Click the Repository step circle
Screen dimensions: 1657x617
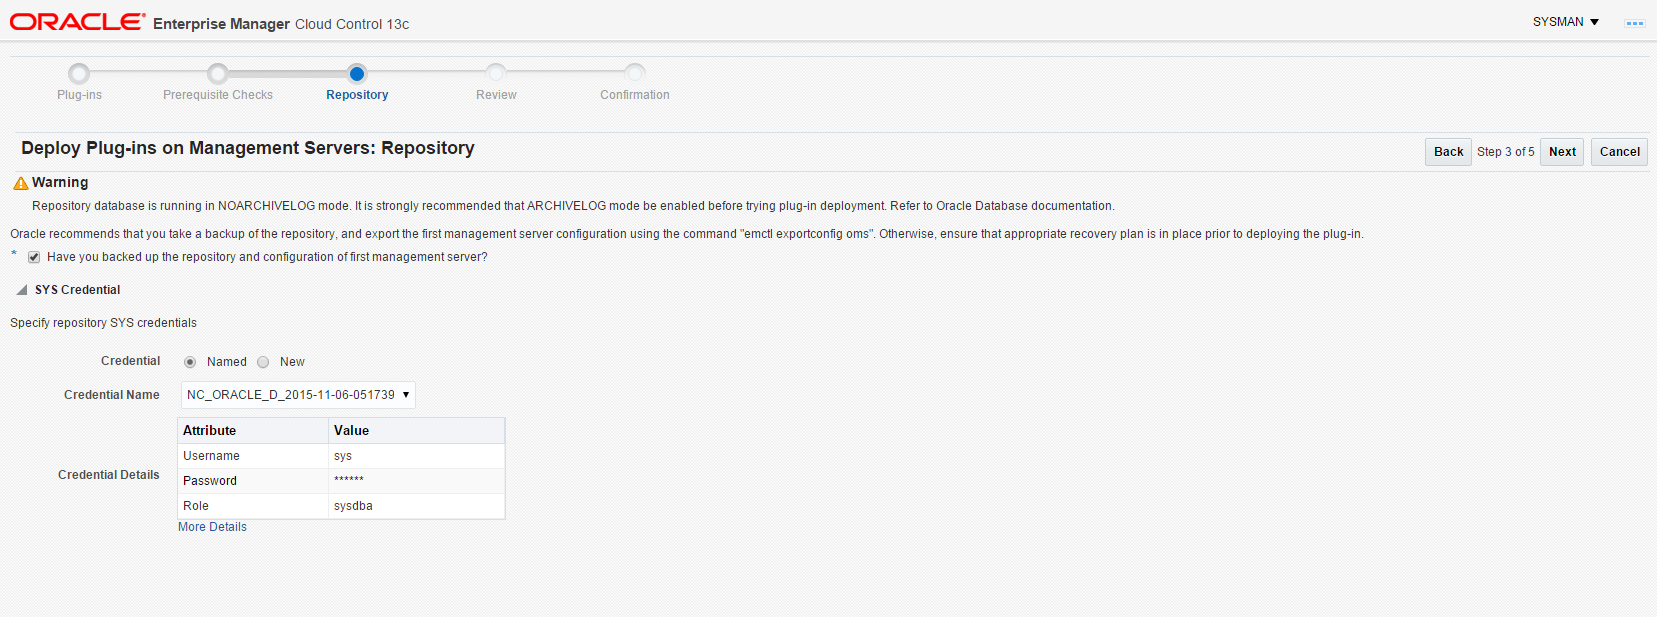[x=357, y=73]
